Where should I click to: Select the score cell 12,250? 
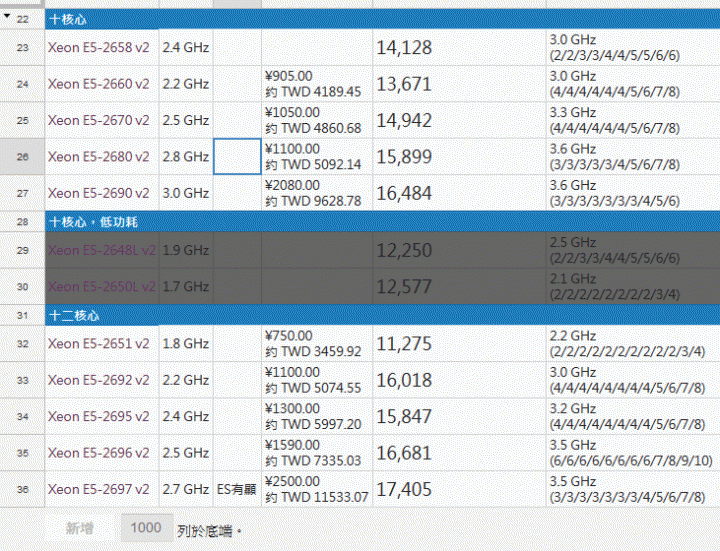(459, 250)
